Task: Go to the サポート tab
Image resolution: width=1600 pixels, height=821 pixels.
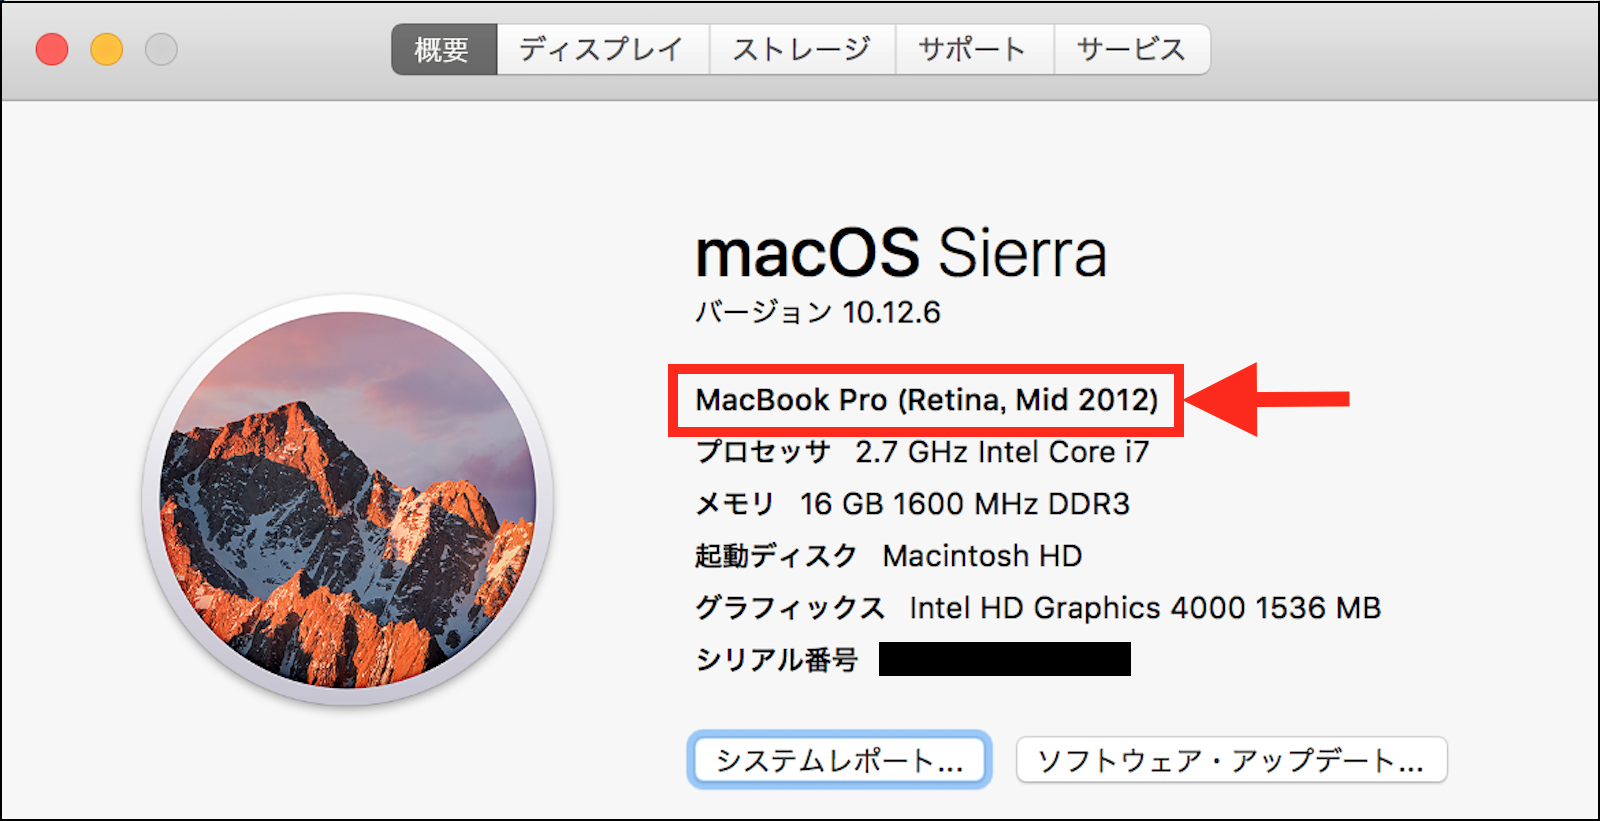Action: (x=972, y=49)
